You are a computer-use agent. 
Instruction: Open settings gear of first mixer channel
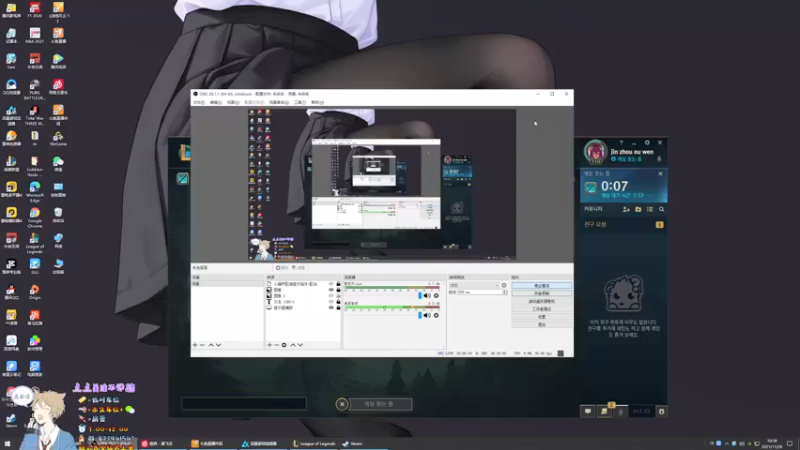click(436, 295)
